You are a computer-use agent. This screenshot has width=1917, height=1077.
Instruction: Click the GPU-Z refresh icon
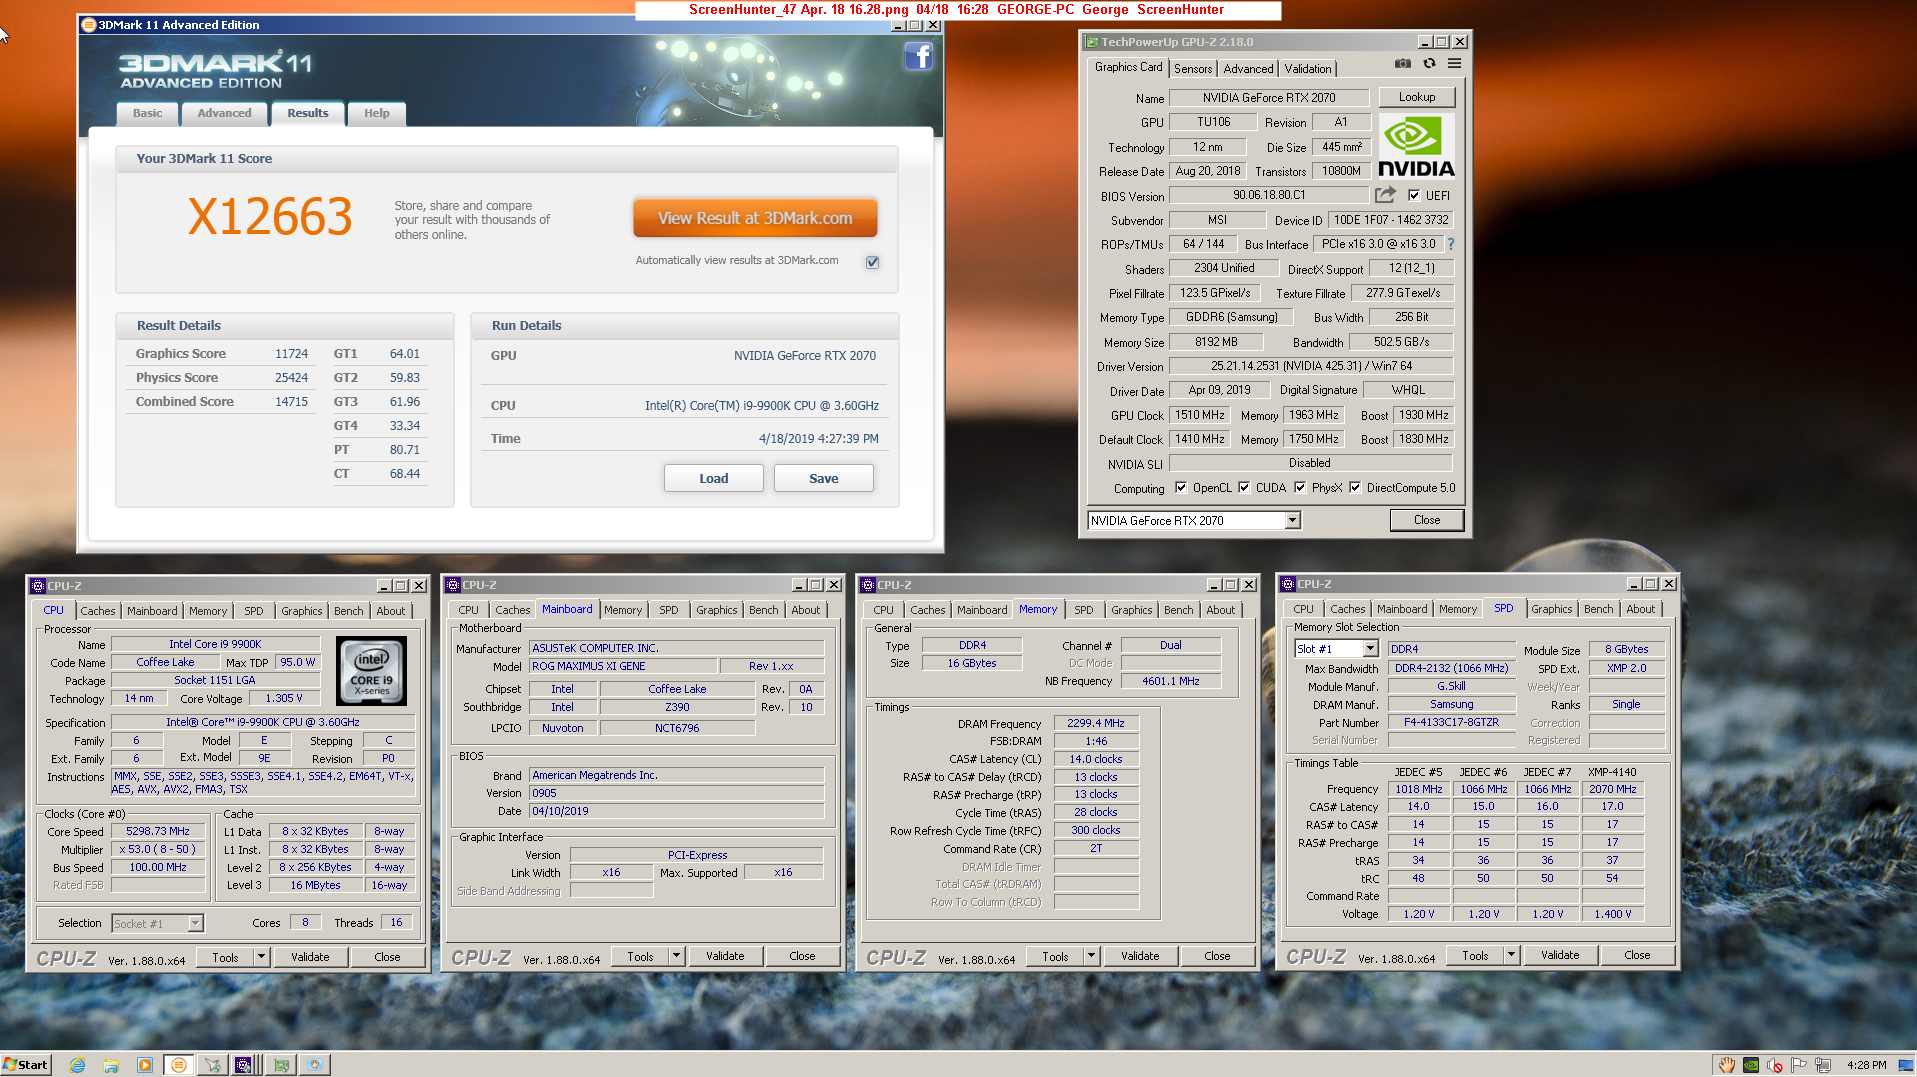(1429, 63)
